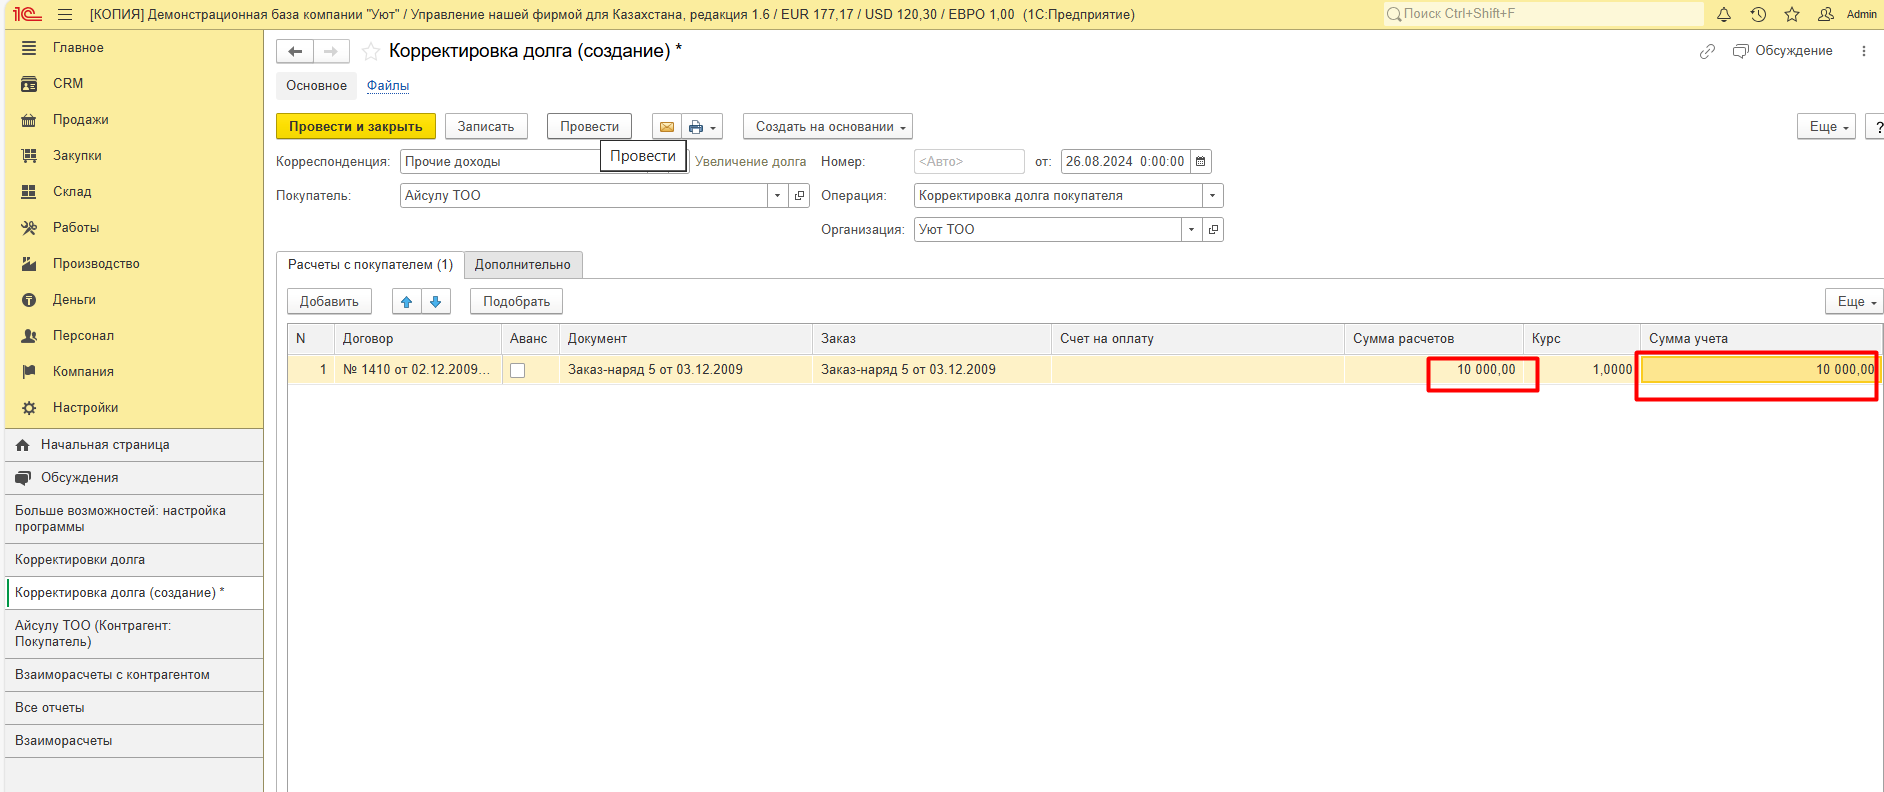Move row down with the down arrow
This screenshot has height=792, width=1884.
[x=436, y=301]
